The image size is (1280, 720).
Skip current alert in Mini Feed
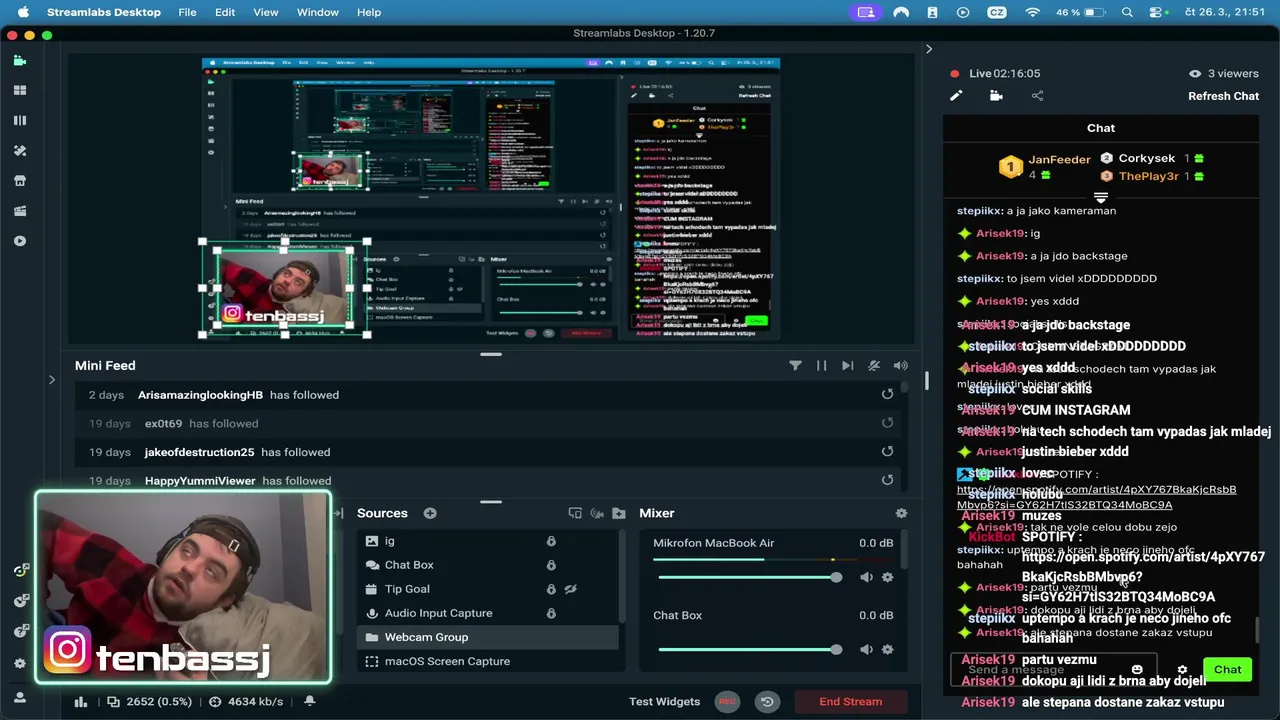847,366
